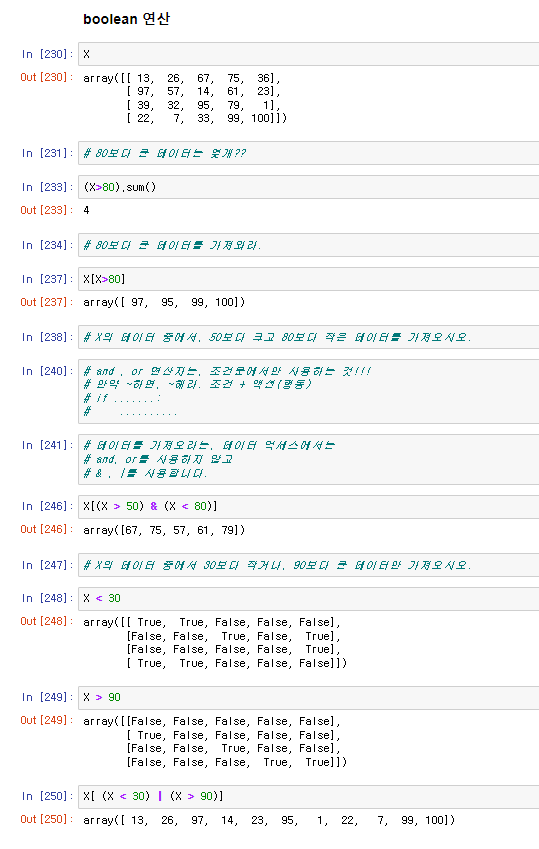539x849 pixels.
Task: Click the cell with X < 30
Action: coord(308,598)
